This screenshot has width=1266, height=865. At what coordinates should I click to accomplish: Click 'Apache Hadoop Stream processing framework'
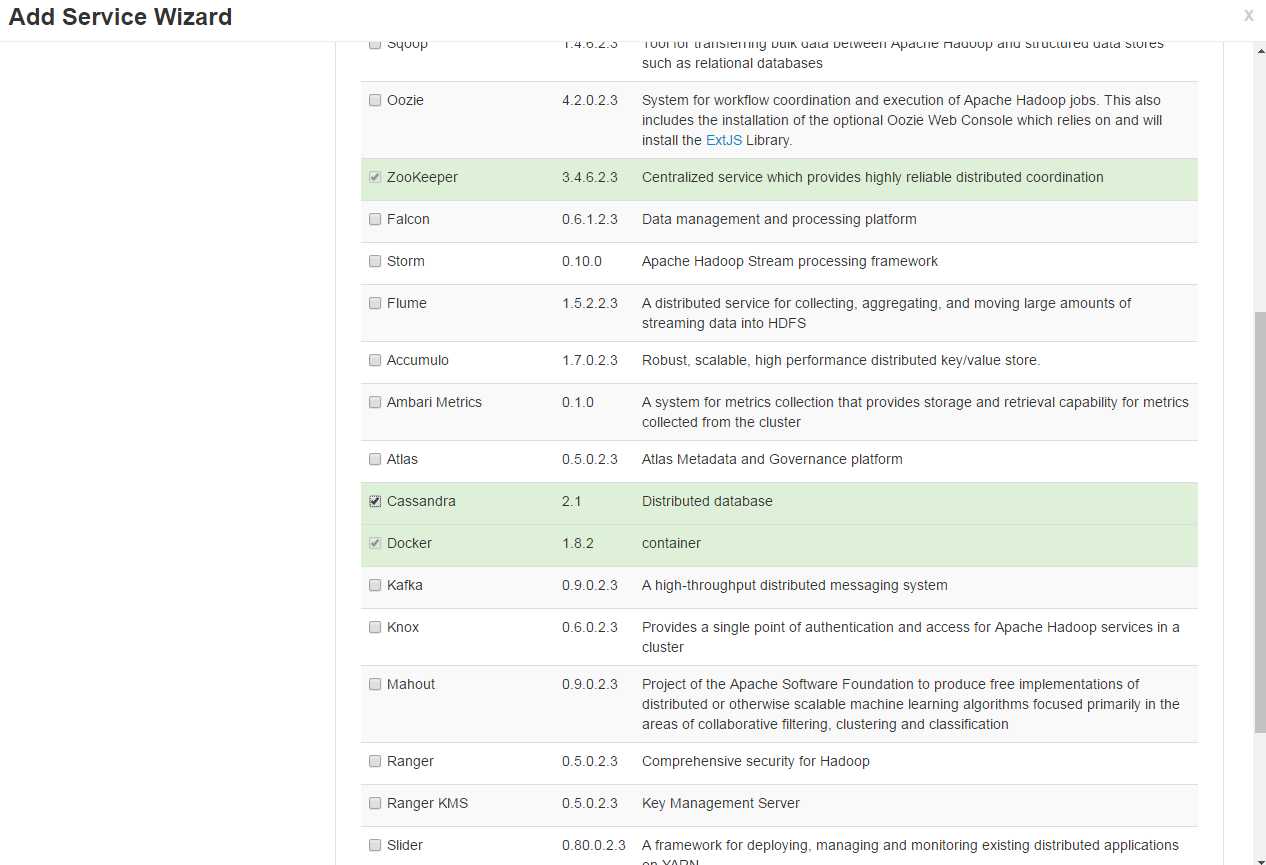coord(790,261)
